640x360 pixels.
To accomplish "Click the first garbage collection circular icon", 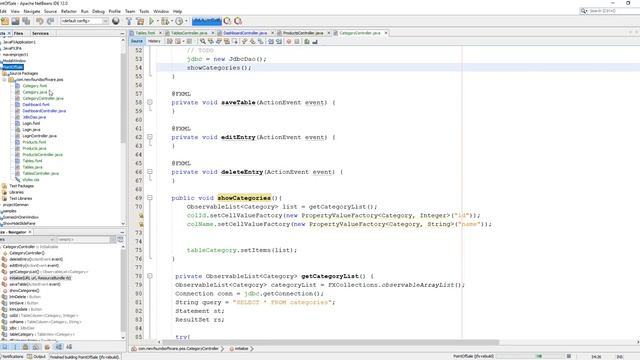I will 227,21.
